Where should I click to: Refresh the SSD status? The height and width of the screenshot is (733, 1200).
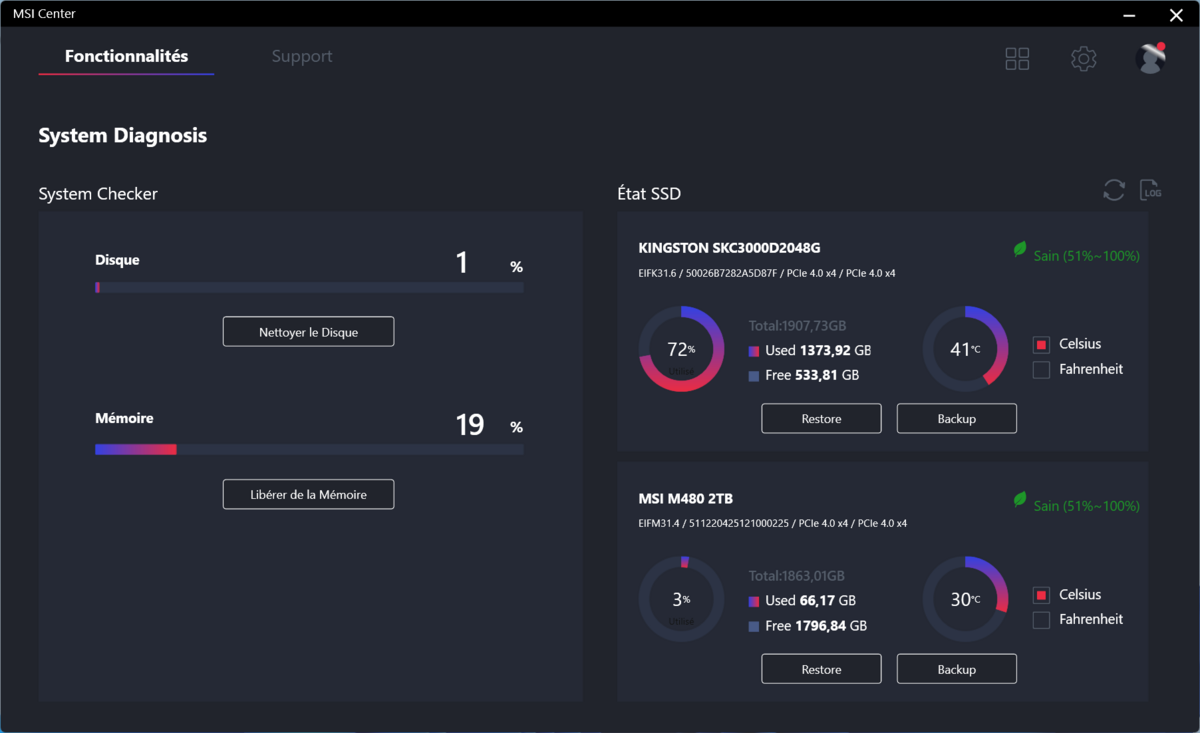point(1114,190)
